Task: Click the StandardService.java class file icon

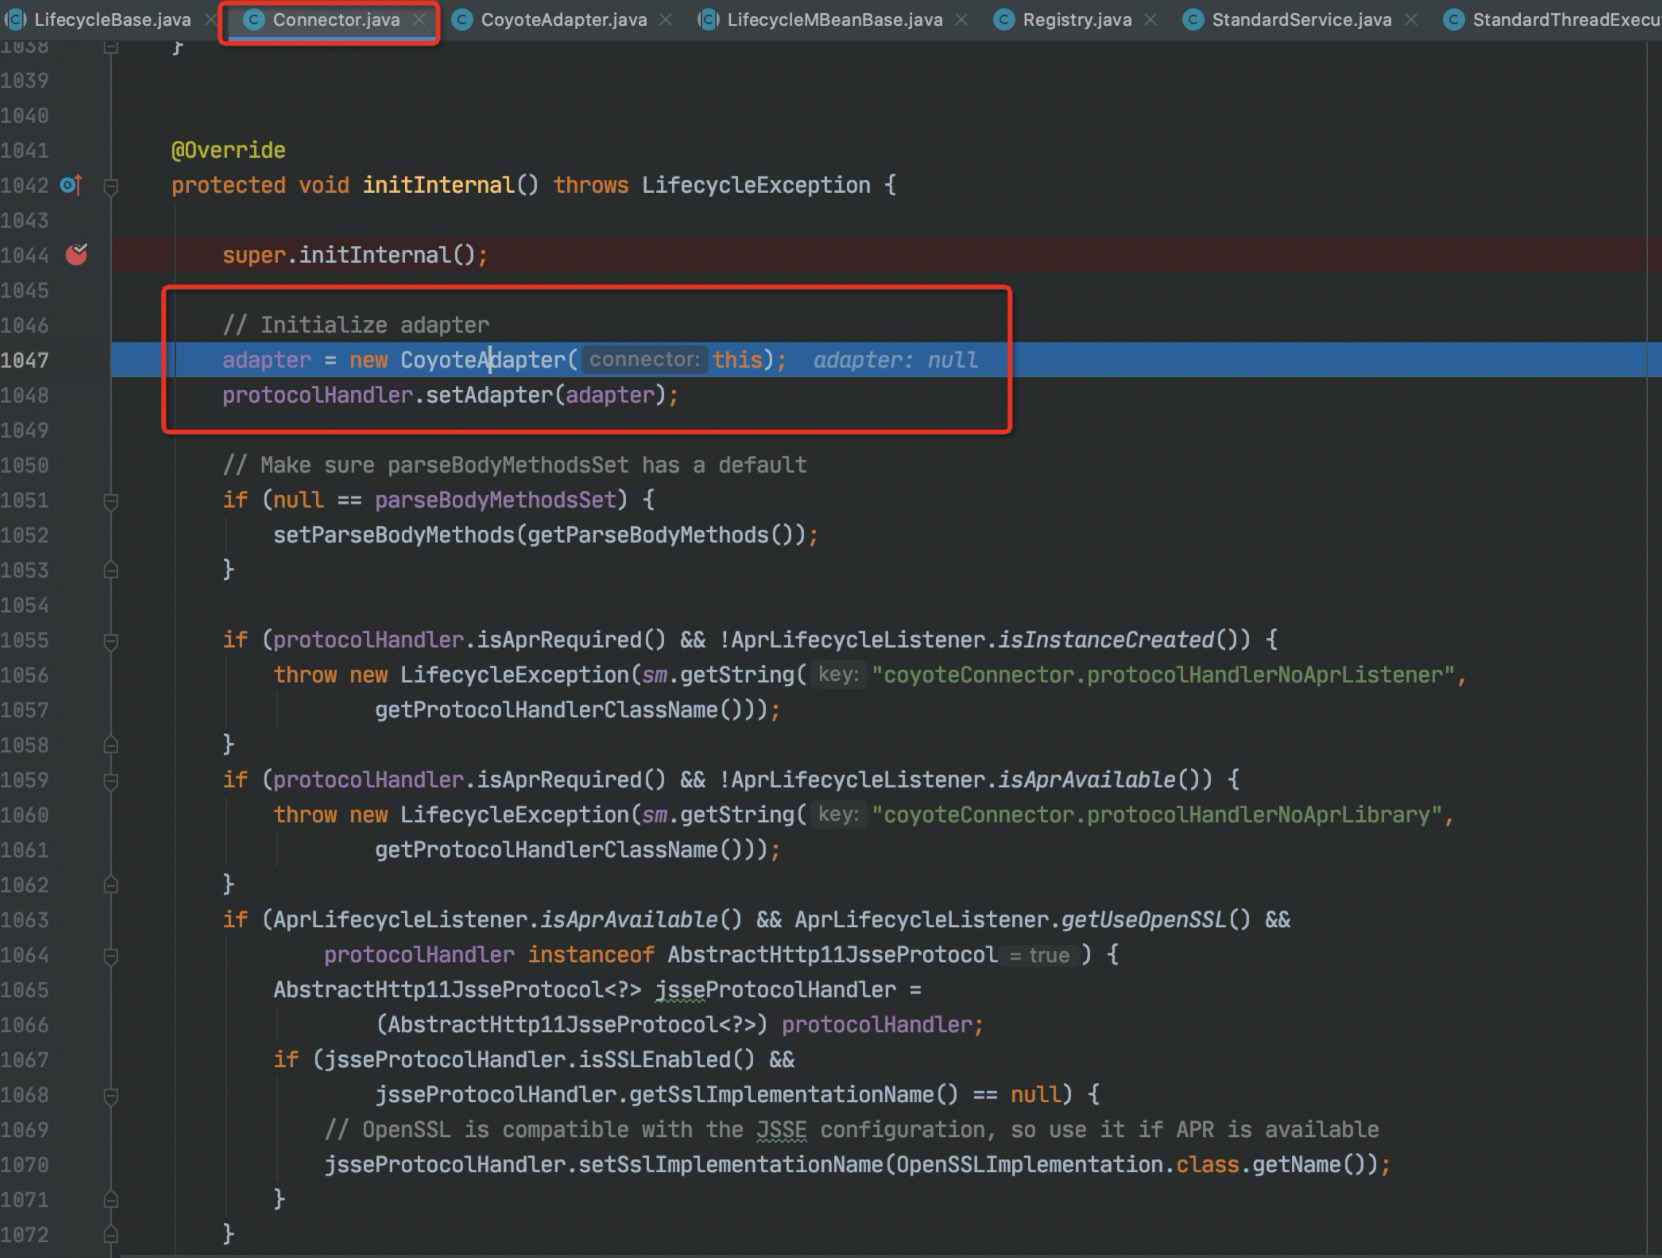Action: (1192, 19)
